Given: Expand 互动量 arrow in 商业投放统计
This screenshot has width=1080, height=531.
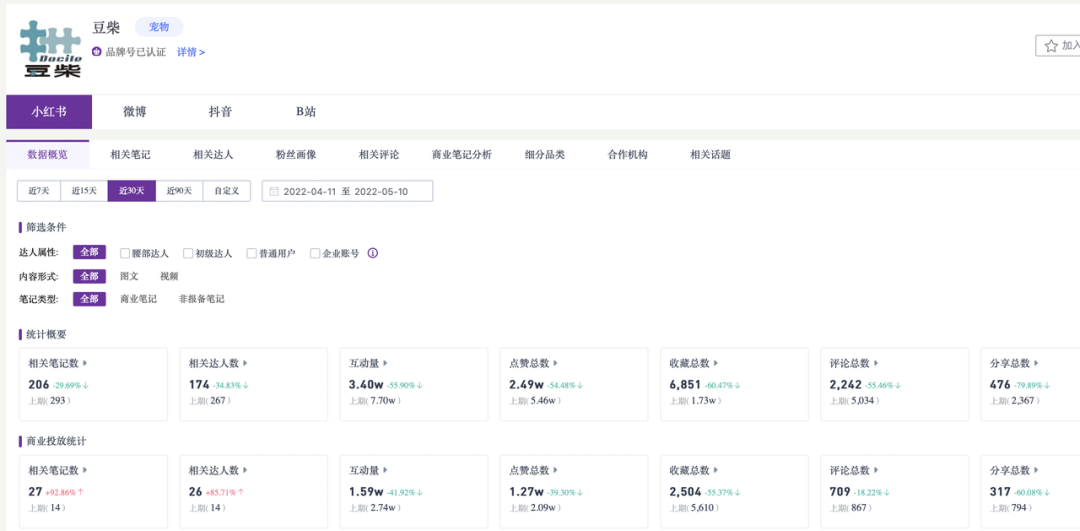Looking at the screenshot, I should (386, 470).
